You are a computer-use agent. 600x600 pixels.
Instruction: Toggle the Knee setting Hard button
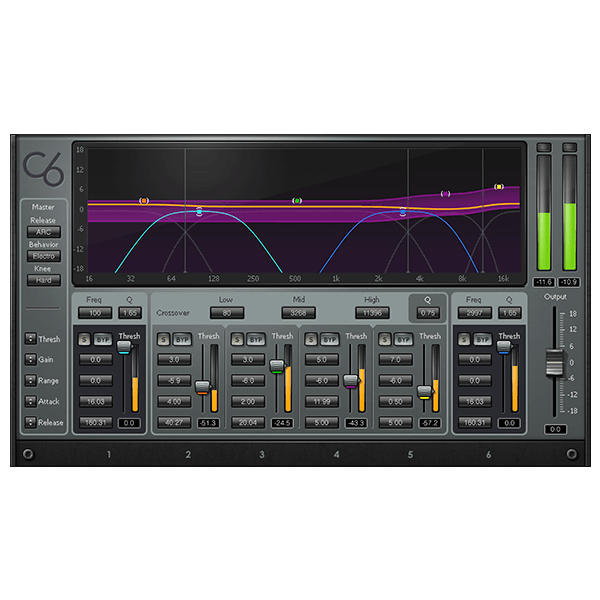[x=43, y=280]
